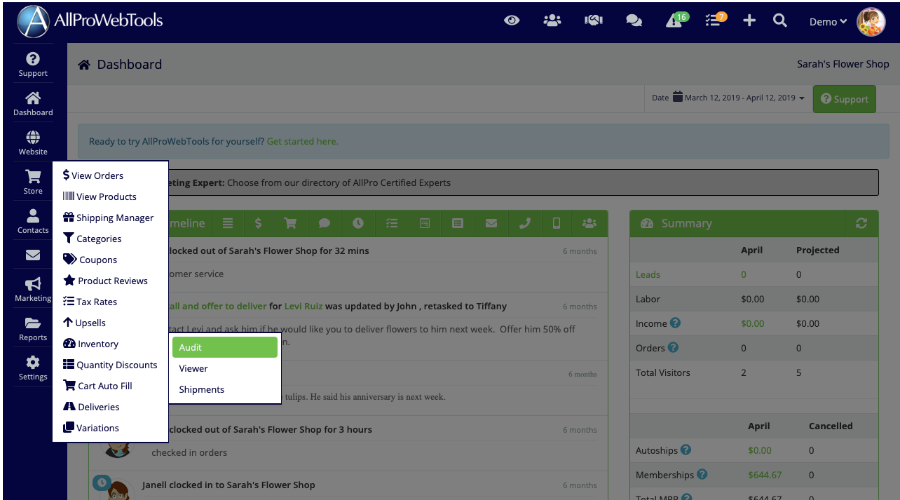Open Settings gear in left sidebar
The image size is (900, 500).
coord(33,368)
